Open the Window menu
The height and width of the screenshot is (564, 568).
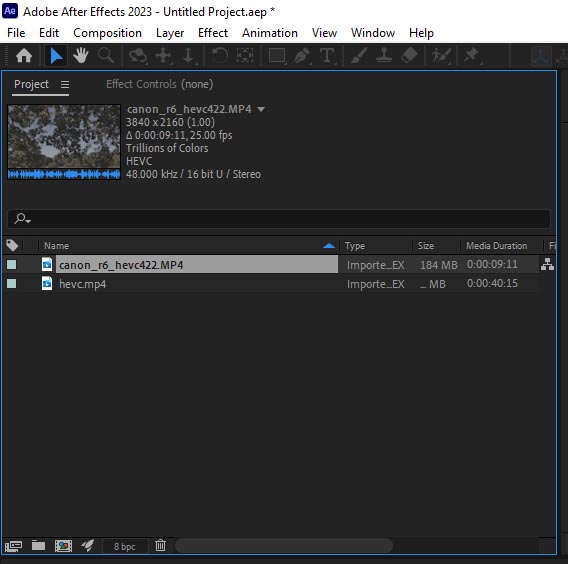click(373, 33)
